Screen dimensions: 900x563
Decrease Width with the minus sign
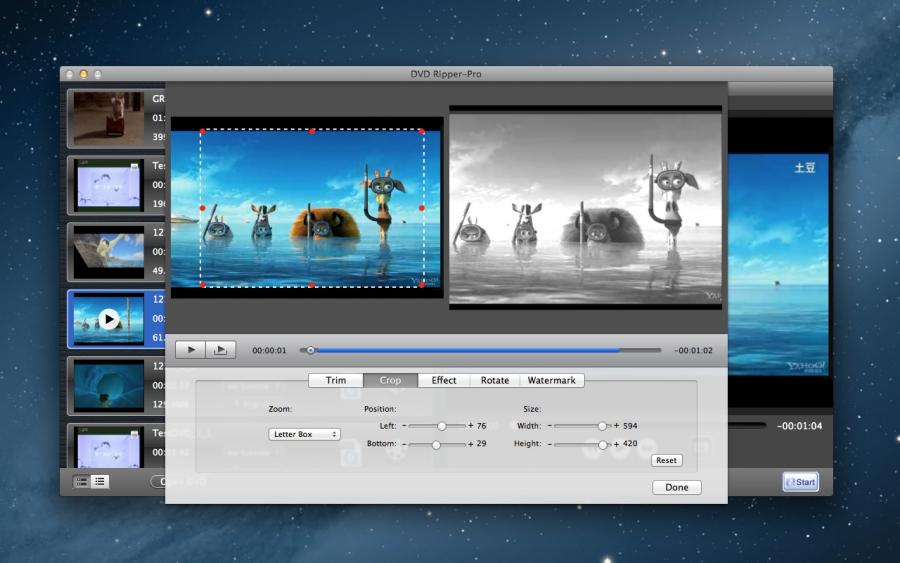pos(550,426)
